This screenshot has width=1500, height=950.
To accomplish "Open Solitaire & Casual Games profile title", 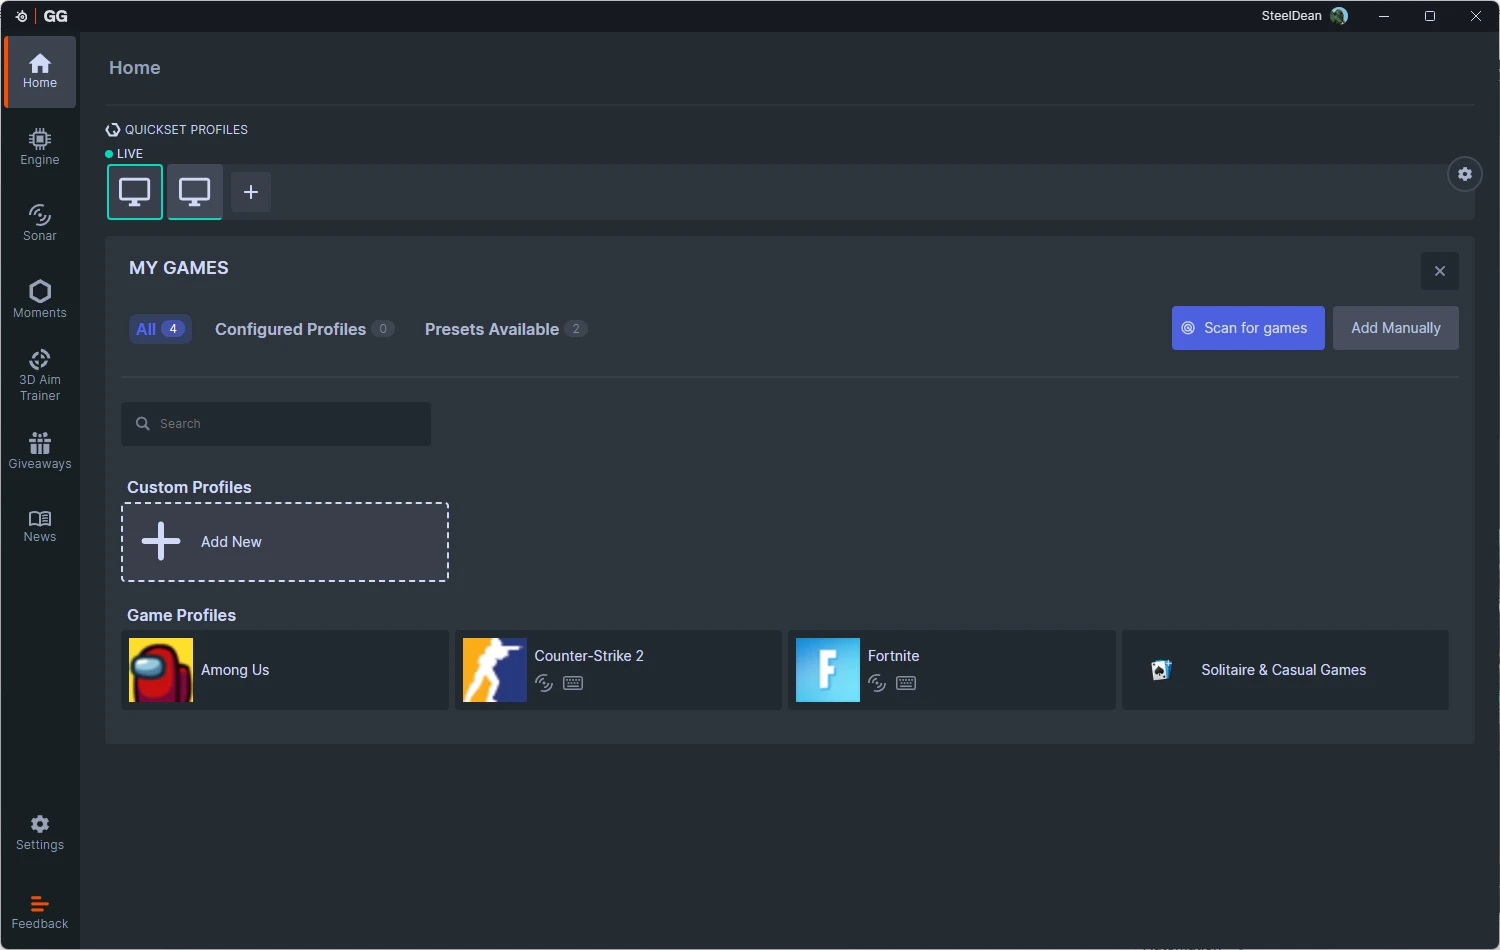I will point(1284,670).
